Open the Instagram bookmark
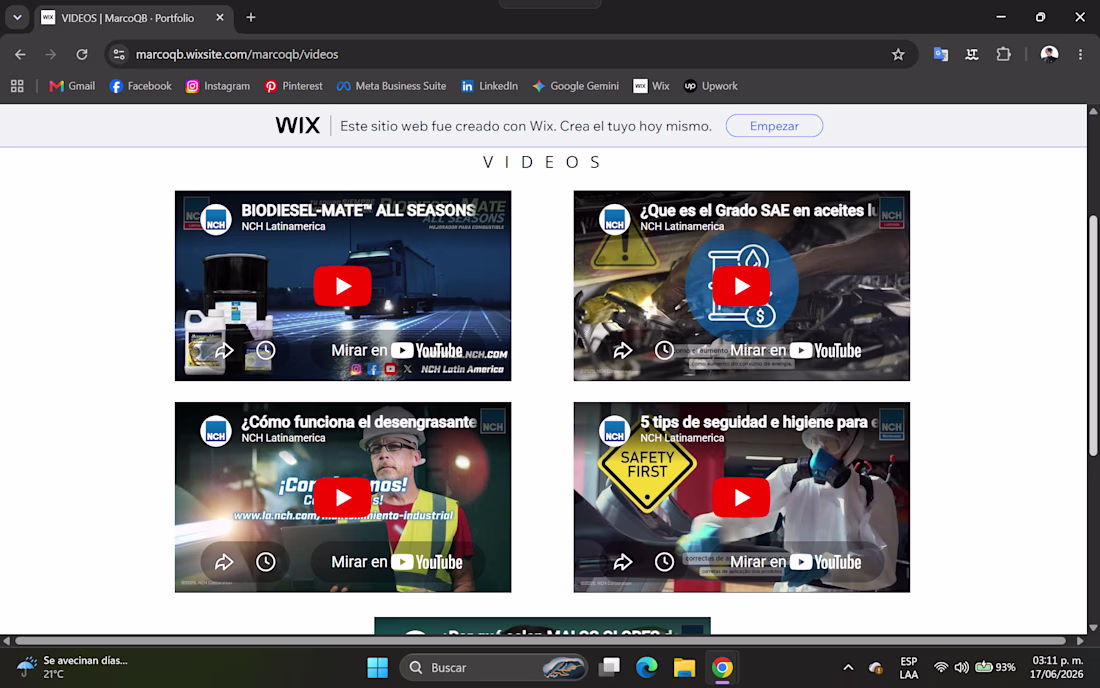This screenshot has width=1100, height=688. click(x=217, y=86)
